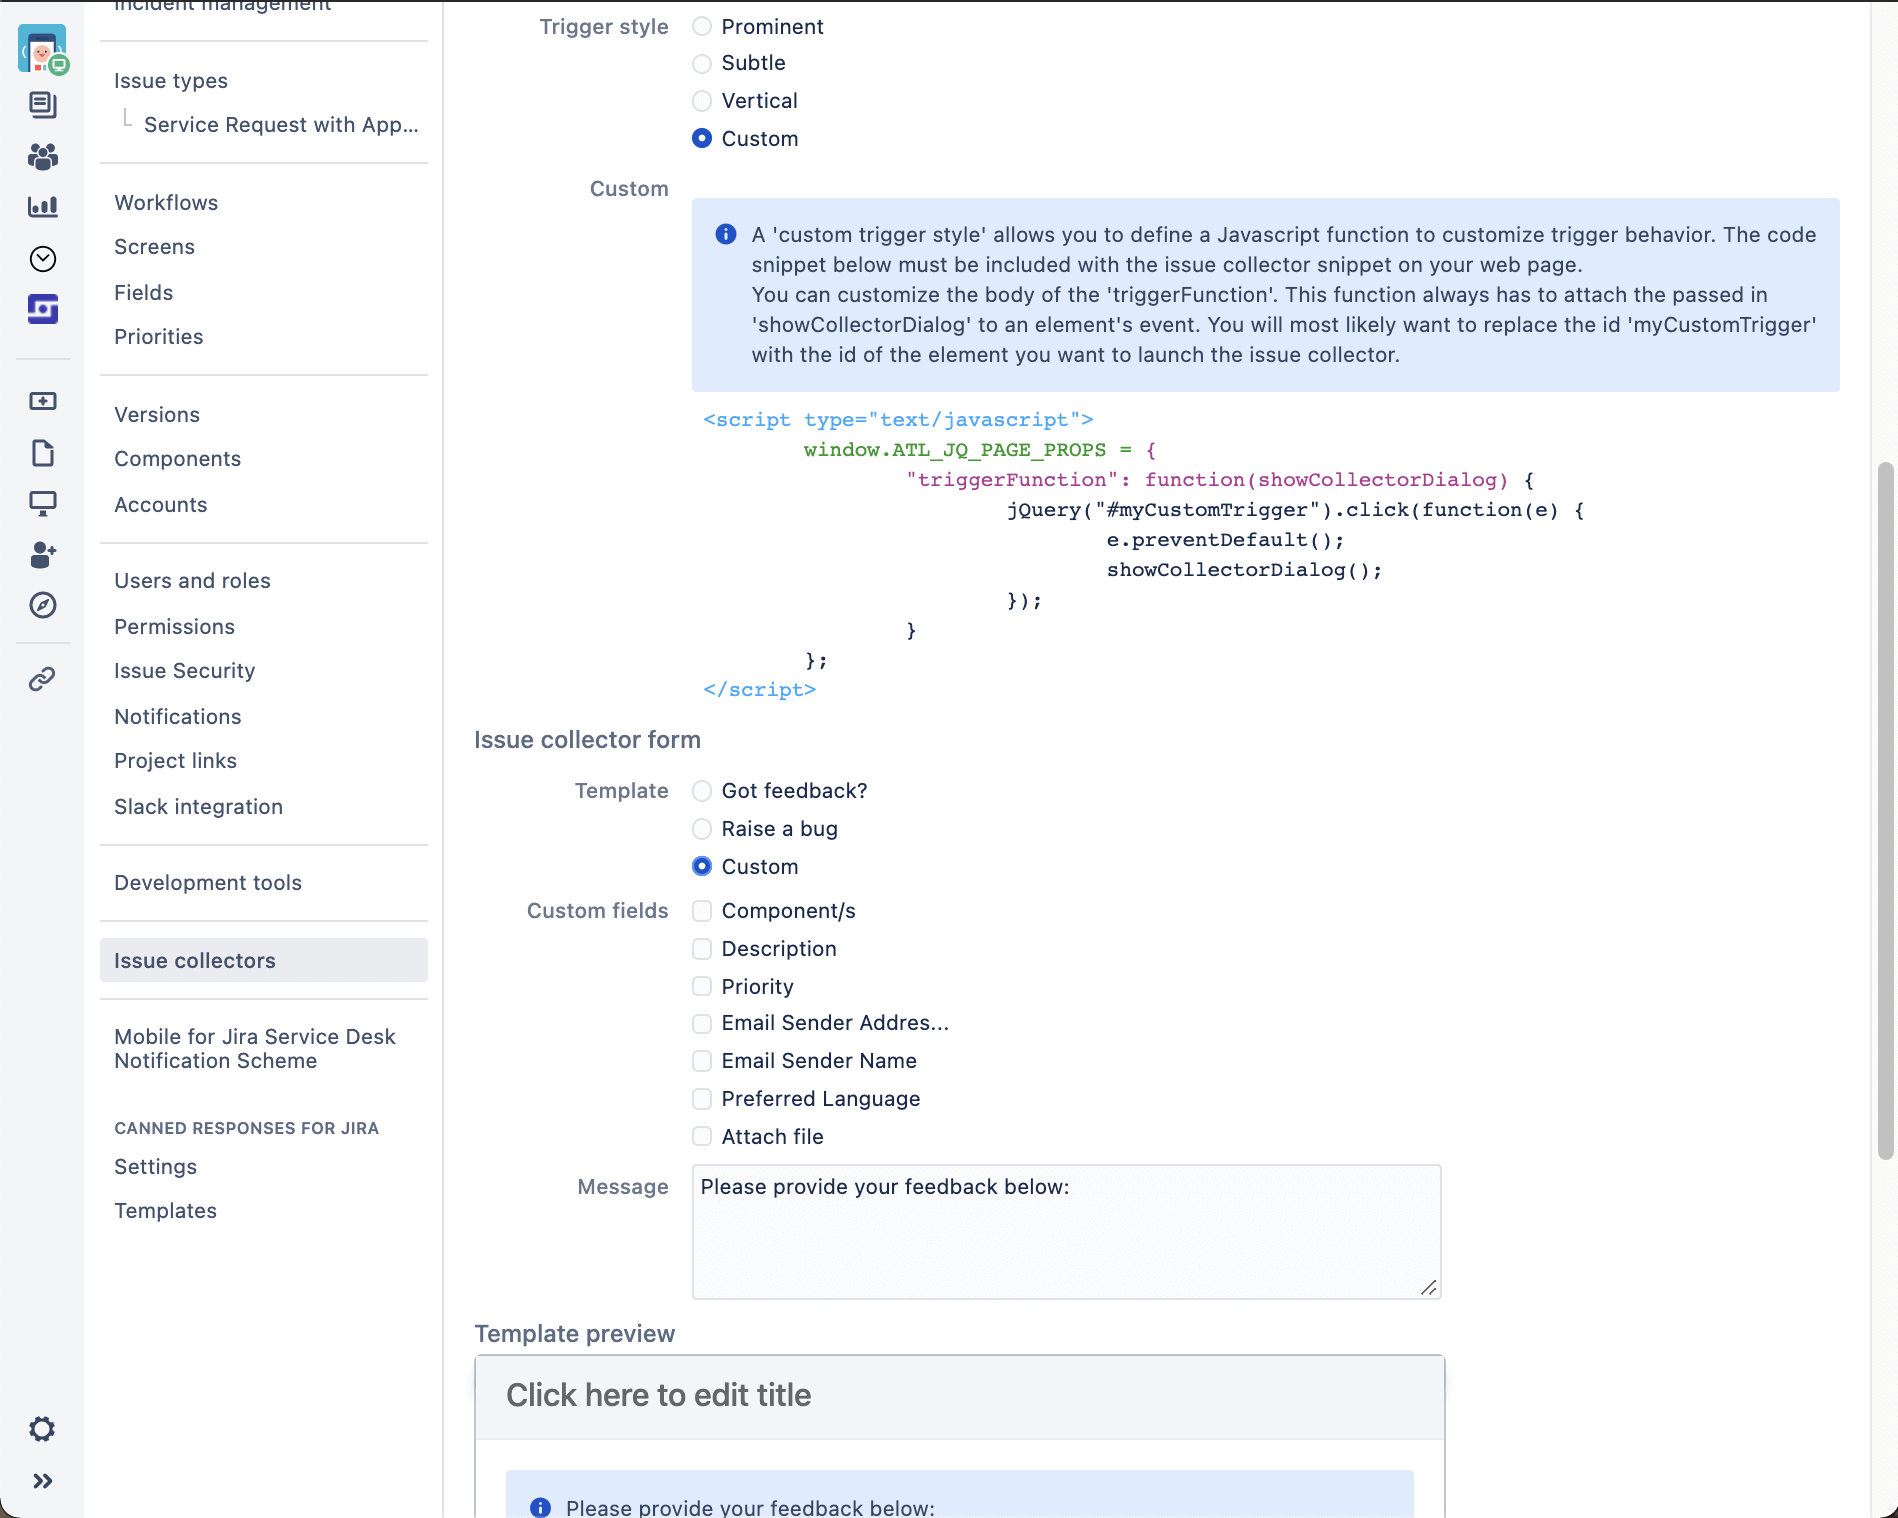Screen dimensions: 1898x1518
Task: Check the Email Sender Addres... field
Action: coord(702,1023)
